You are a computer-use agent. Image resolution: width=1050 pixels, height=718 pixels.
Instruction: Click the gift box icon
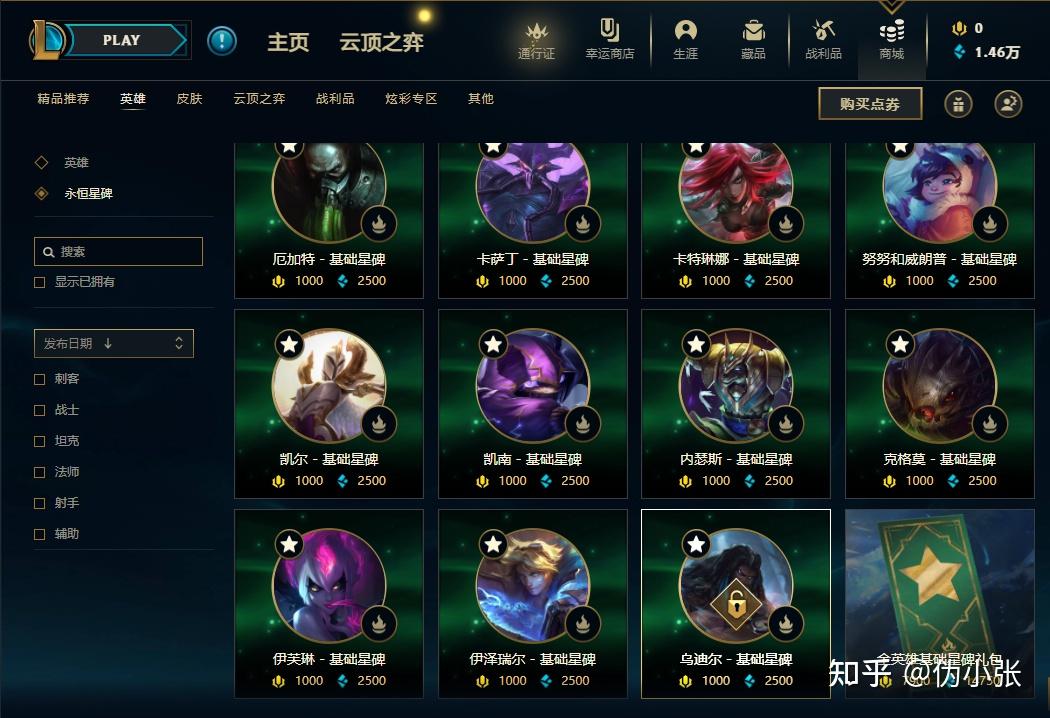[x=958, y=104]
